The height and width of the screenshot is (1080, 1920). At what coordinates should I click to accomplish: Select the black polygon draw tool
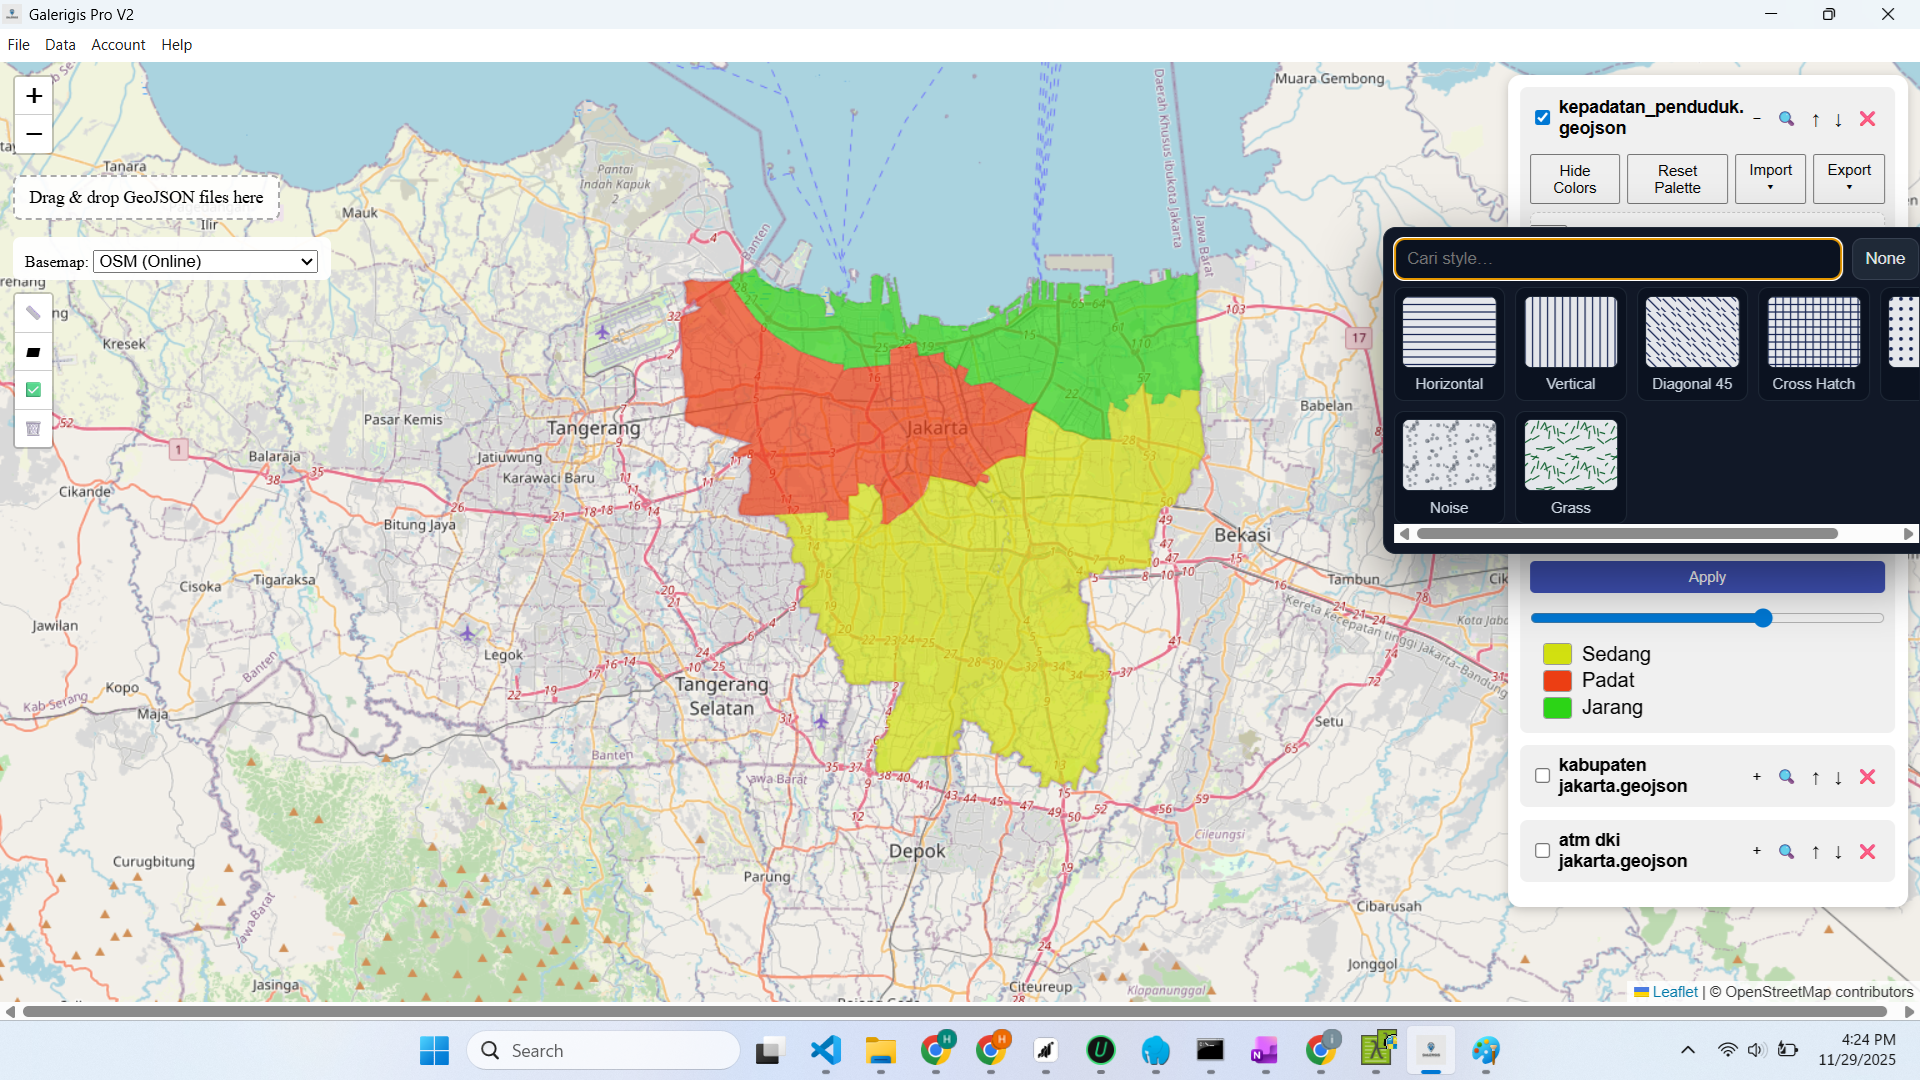pos(33,352)
